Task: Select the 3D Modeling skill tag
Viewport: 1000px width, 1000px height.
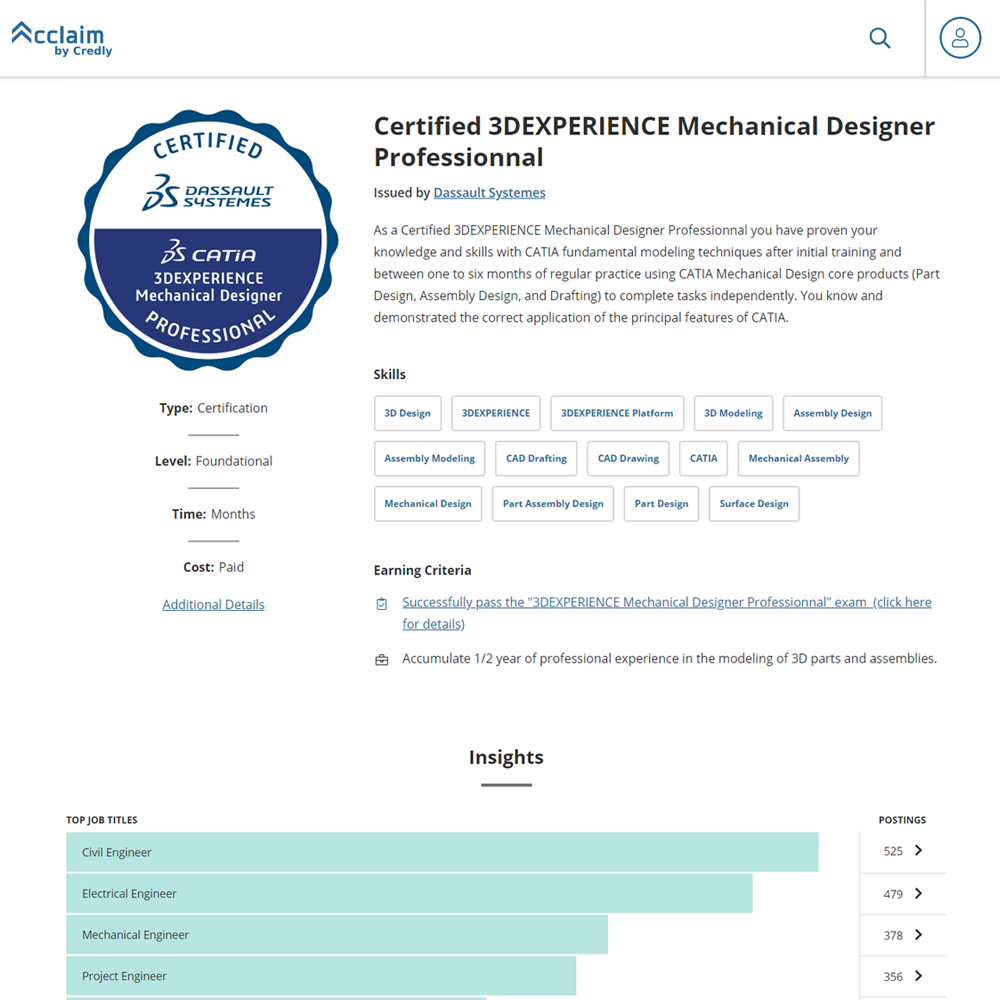Action: click(x=733, y=413)
